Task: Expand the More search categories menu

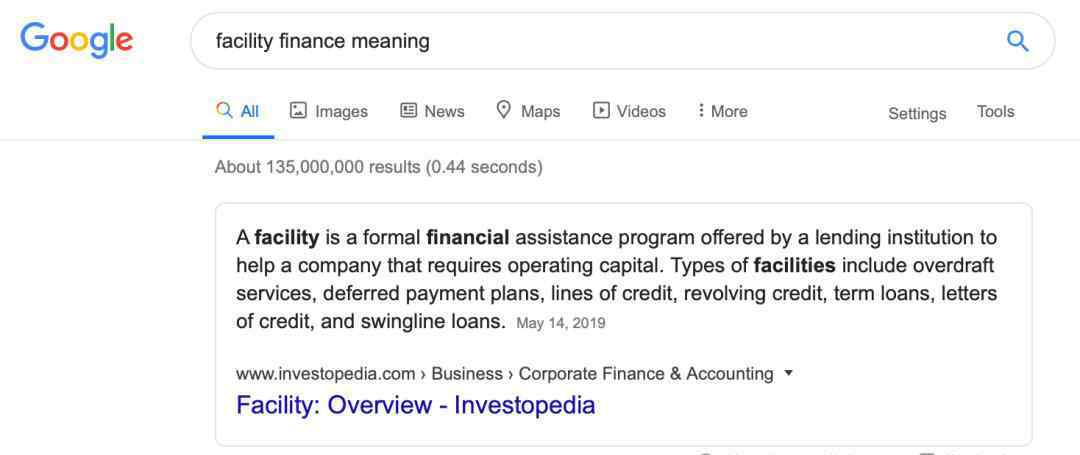Action: [722, 111]
